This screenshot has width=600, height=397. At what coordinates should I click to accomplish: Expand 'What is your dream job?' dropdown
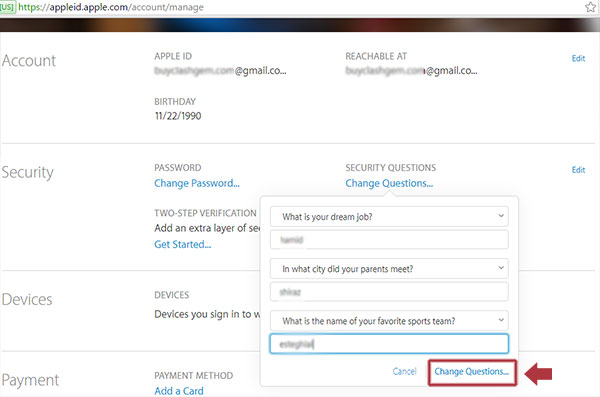(x=389, y=216)
